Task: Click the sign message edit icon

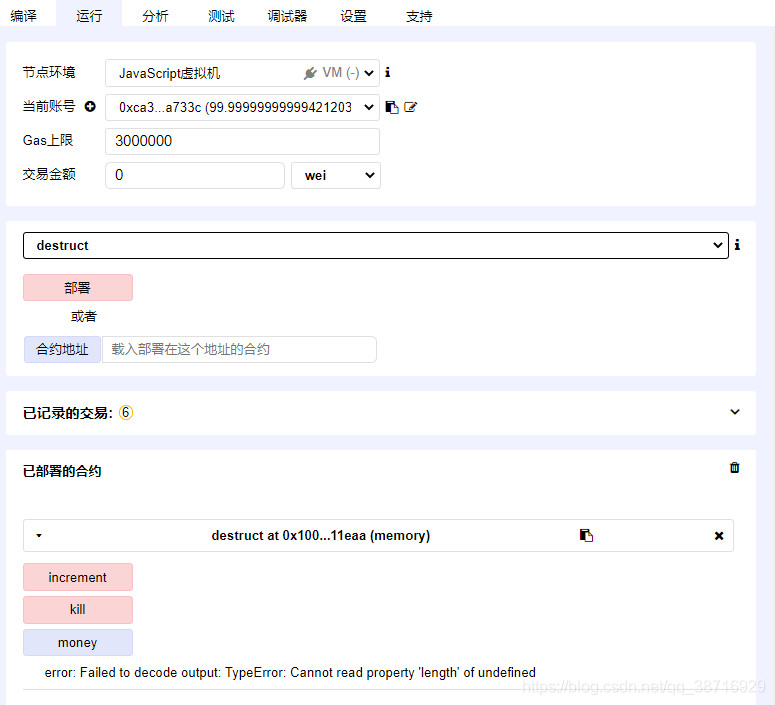Action: [411, 107]
